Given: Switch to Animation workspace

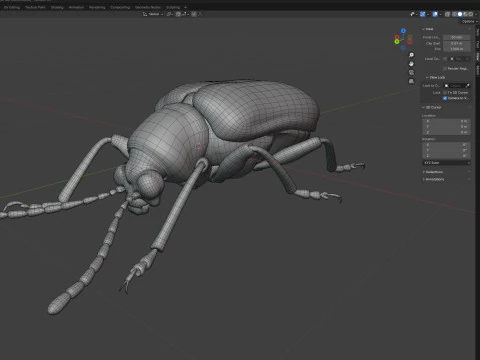Looking at the screenshot, I should click(x=76, y=7).
